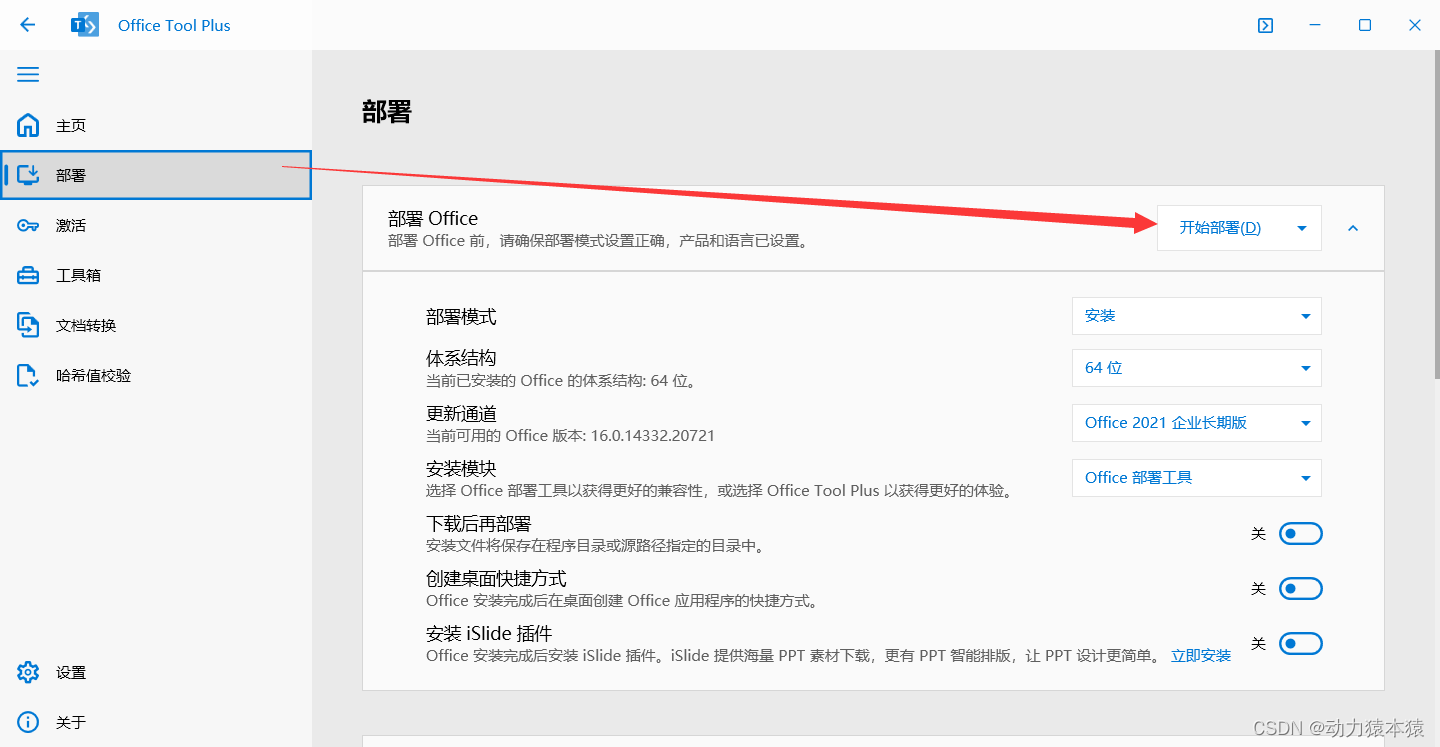
Task: Go to 主页 in the sidebar
Action: pyautogui.click(x=156, y=125)
